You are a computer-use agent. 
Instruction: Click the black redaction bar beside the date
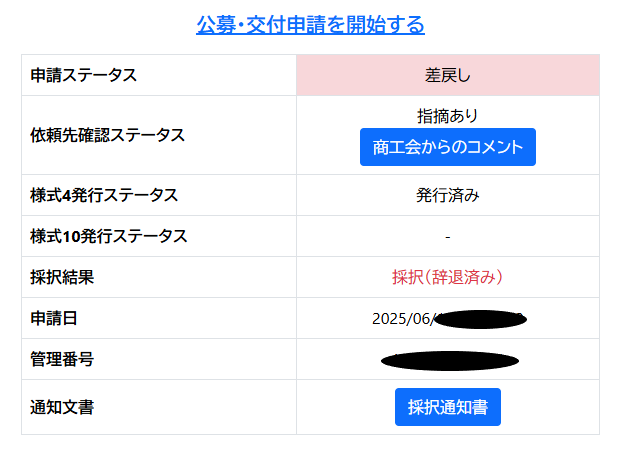click(482, 319)
